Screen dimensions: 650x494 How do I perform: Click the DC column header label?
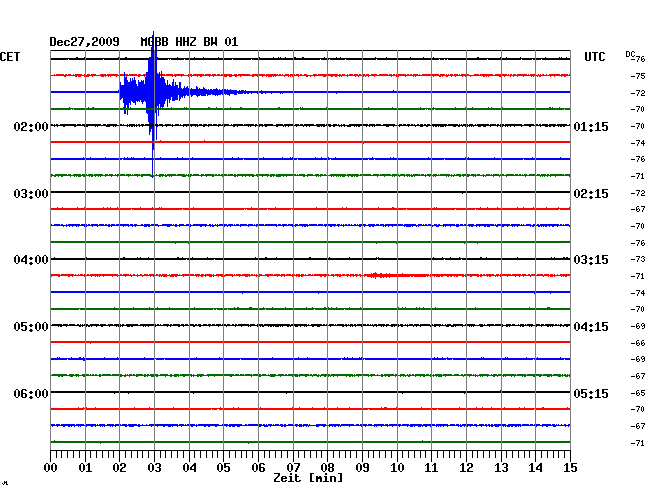630,54
